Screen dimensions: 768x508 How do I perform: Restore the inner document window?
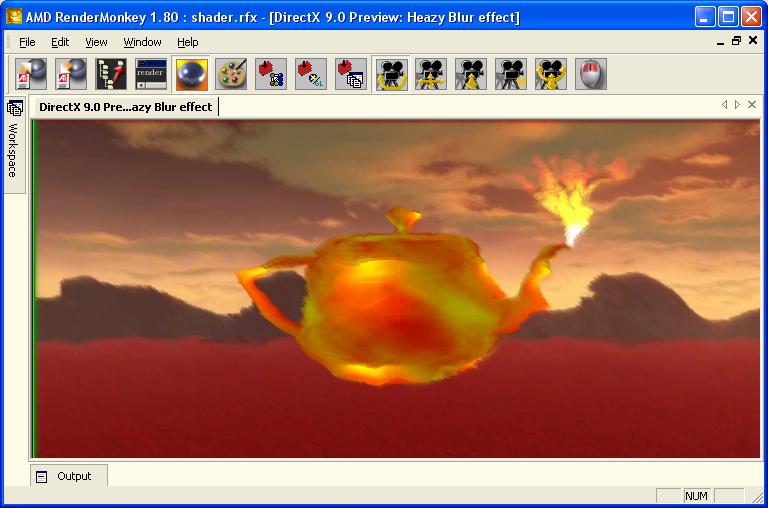pos(736,41)
